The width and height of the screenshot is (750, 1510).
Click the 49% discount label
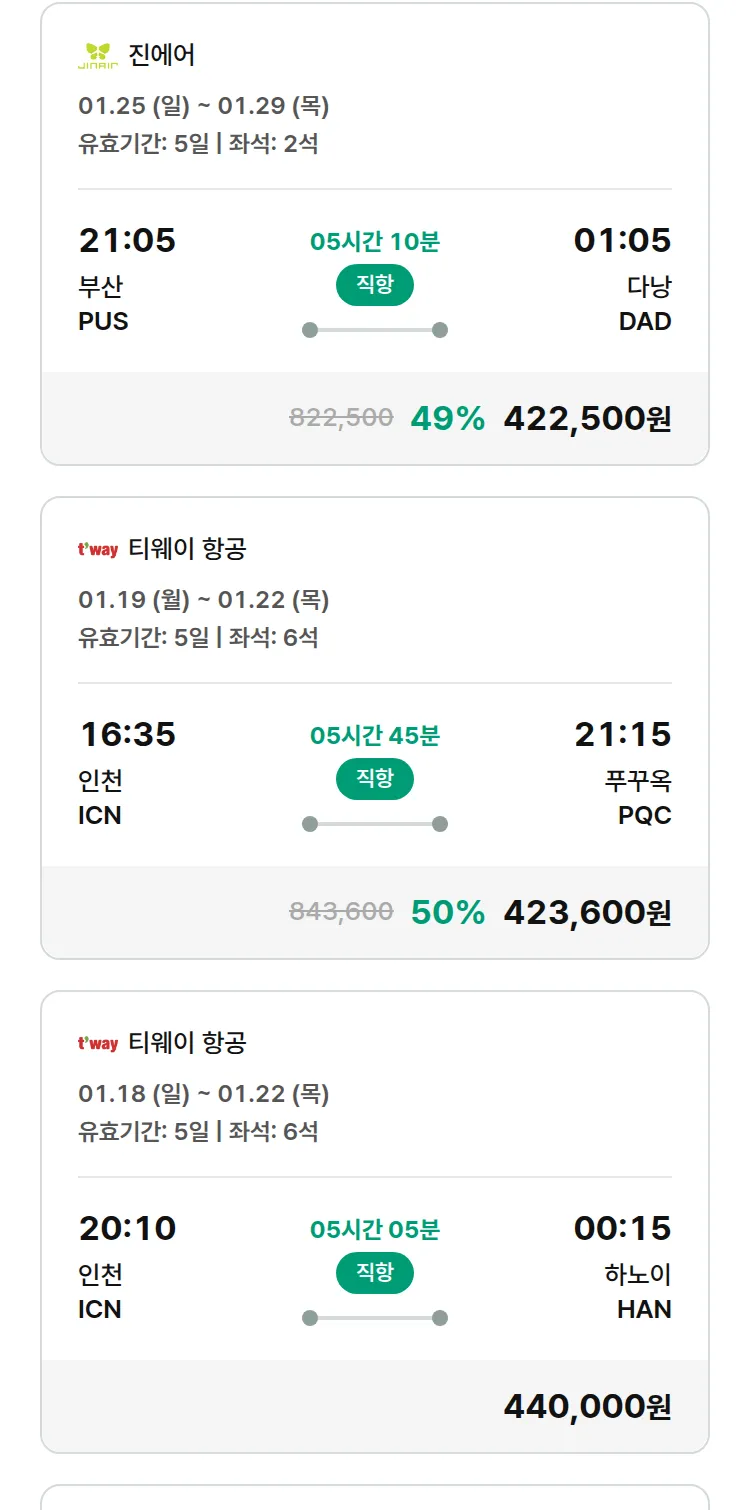[x=447, y=418]
